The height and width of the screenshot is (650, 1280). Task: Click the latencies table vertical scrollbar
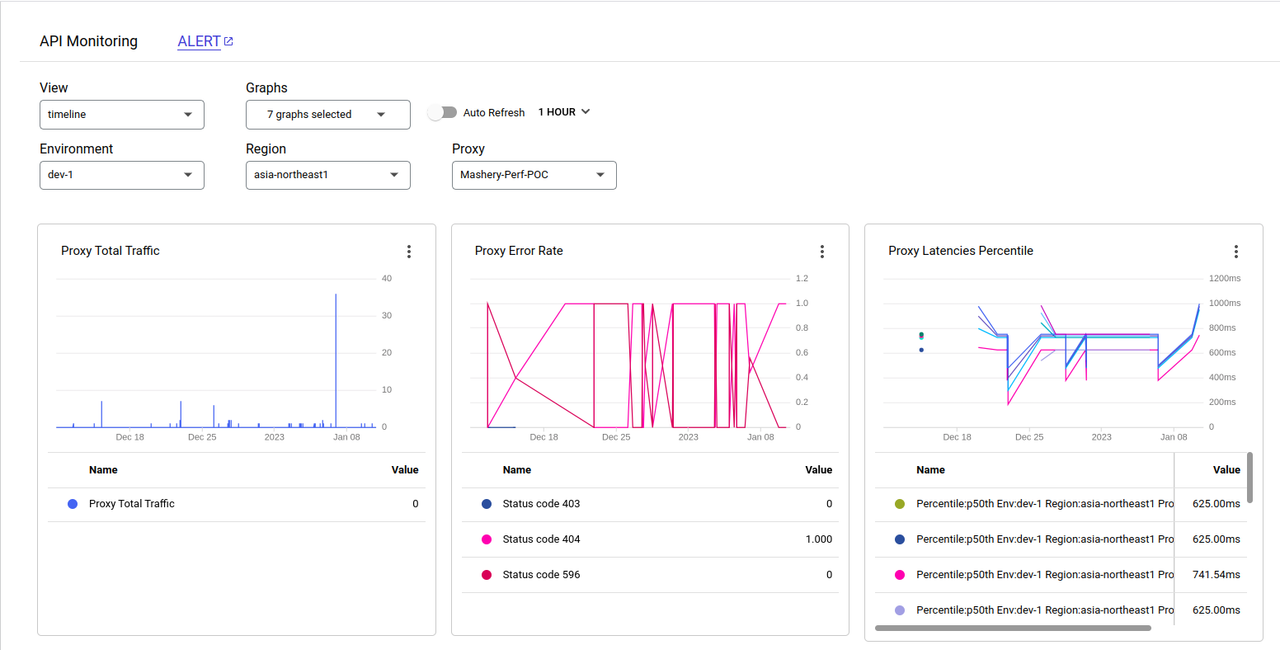[x=1250, y=478]
